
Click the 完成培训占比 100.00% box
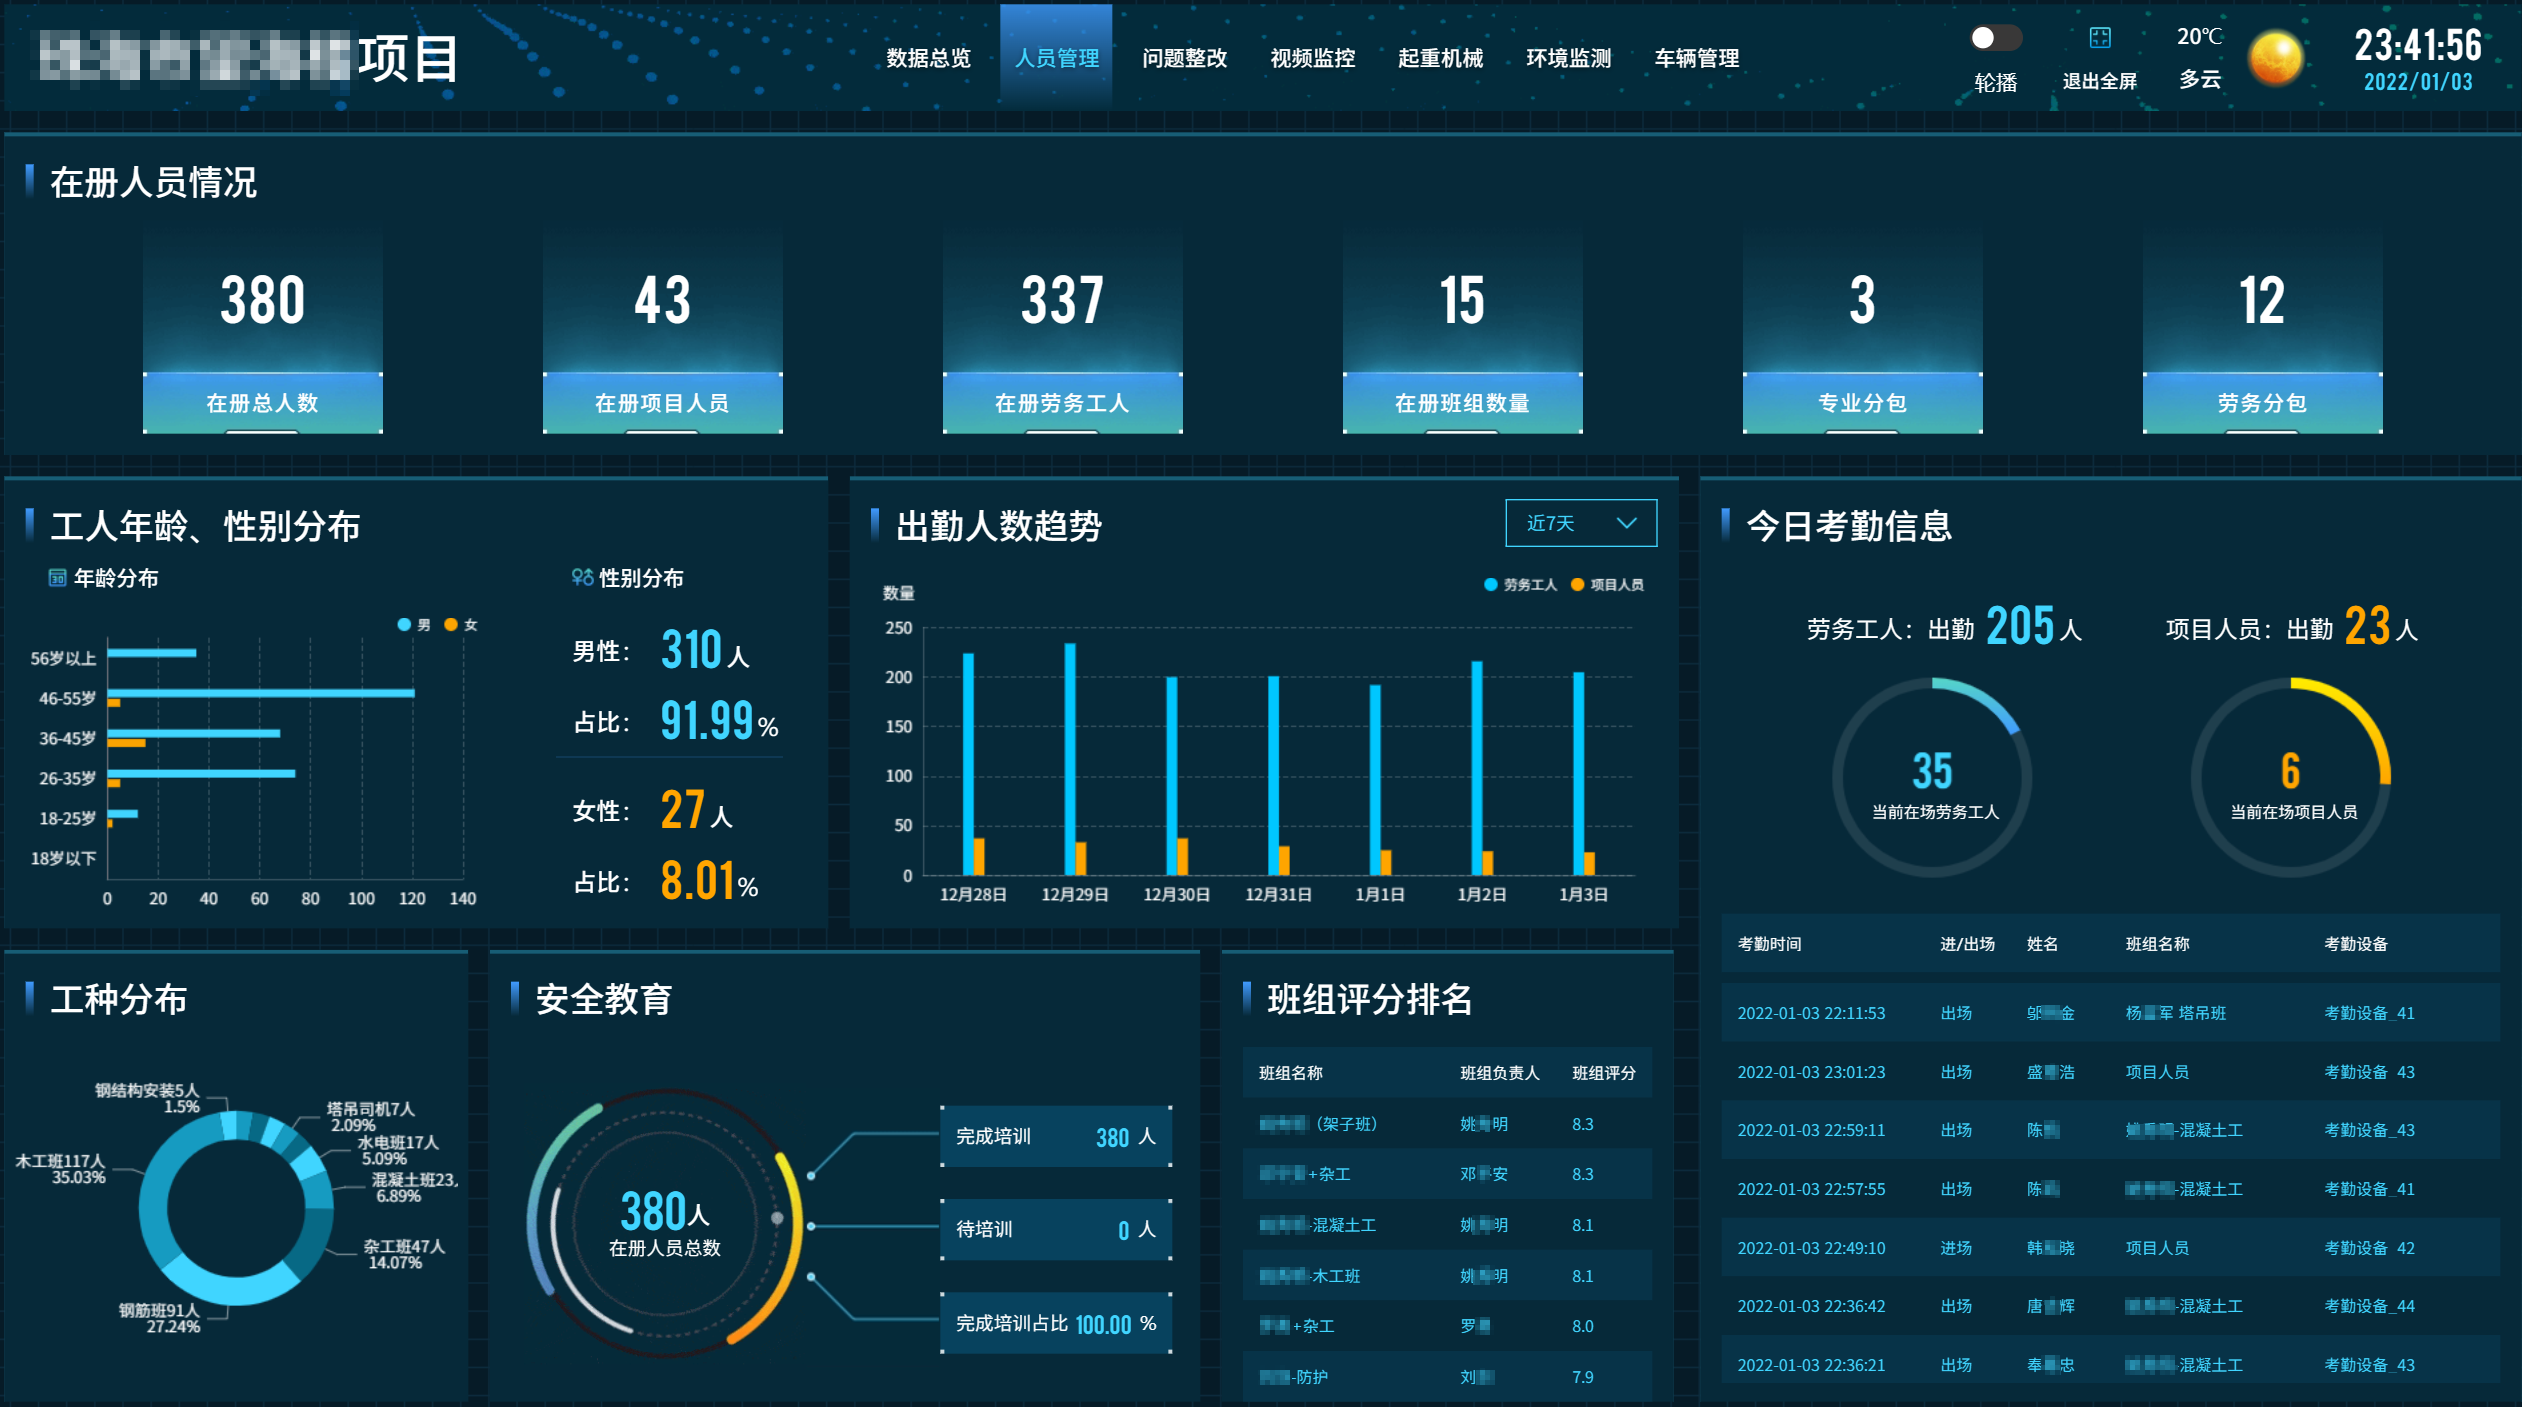click(1056, 1323)
